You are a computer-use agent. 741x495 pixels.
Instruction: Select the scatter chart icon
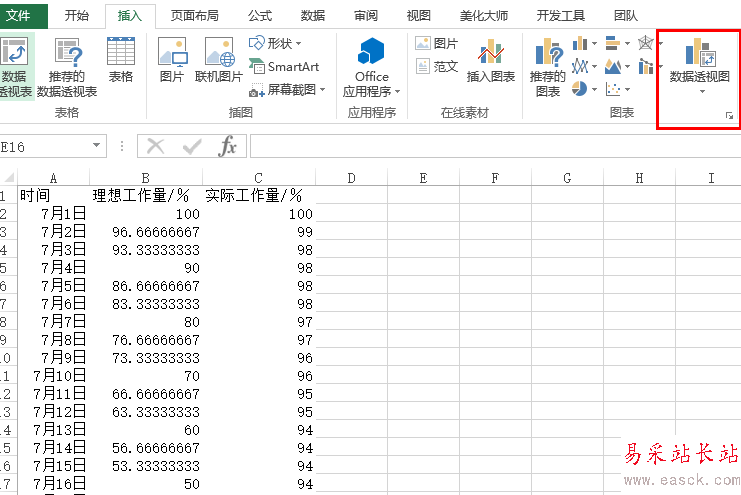612,89
